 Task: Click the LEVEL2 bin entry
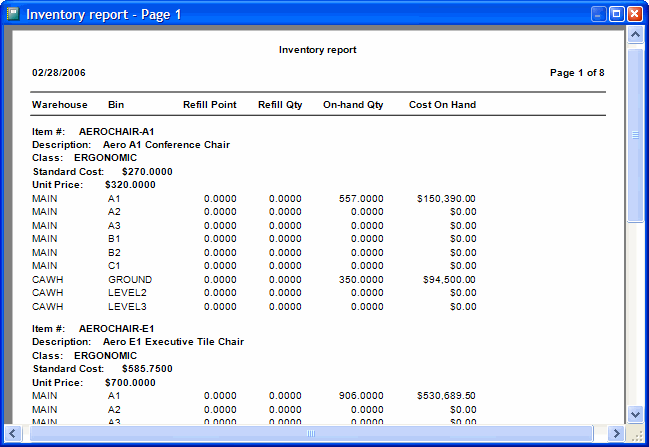[127, 293]
